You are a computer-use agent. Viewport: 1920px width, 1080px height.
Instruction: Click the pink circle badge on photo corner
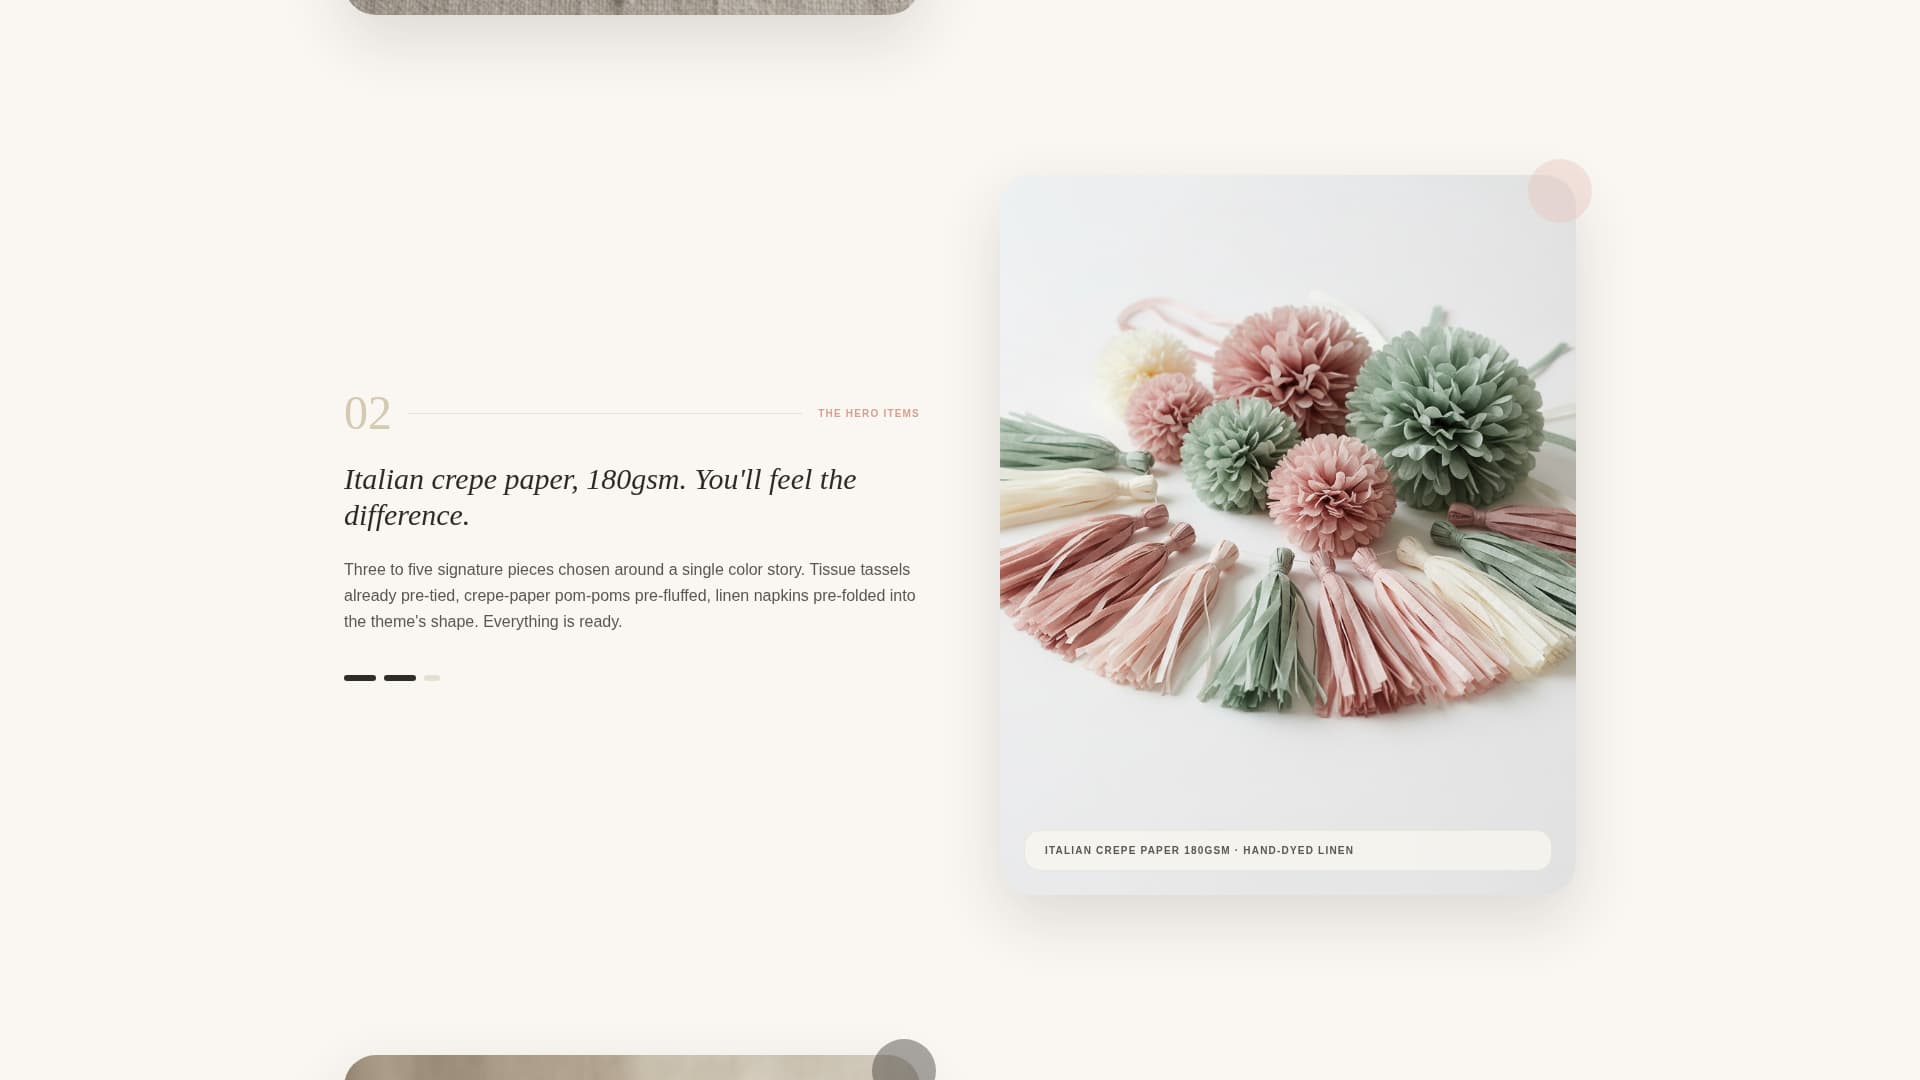[1560, 191]
